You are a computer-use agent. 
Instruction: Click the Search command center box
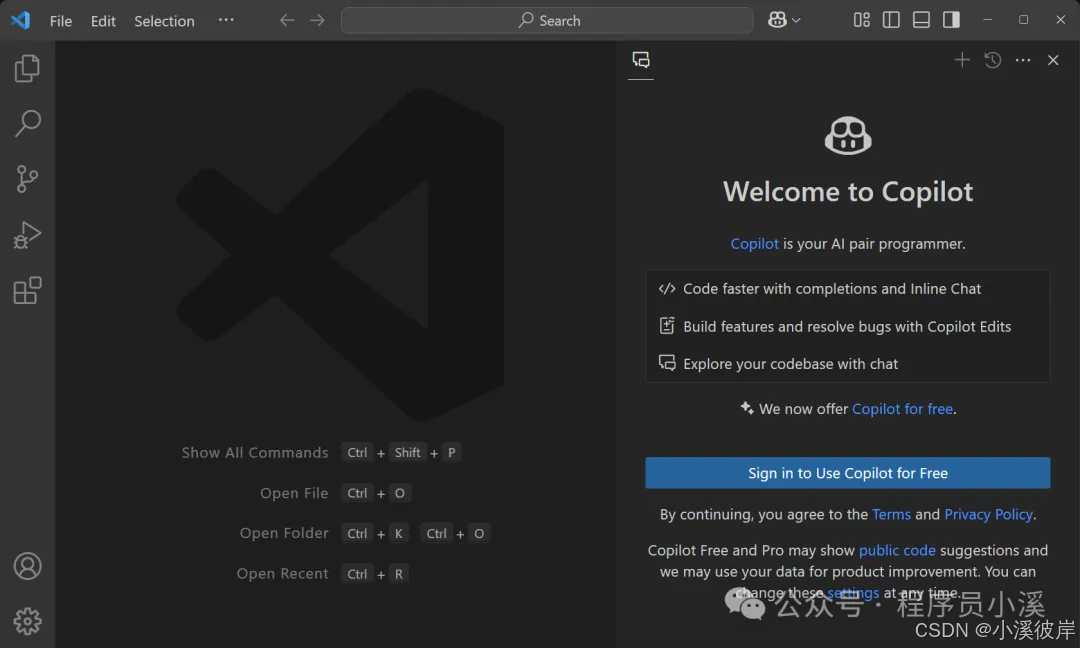tap(547, 21)
